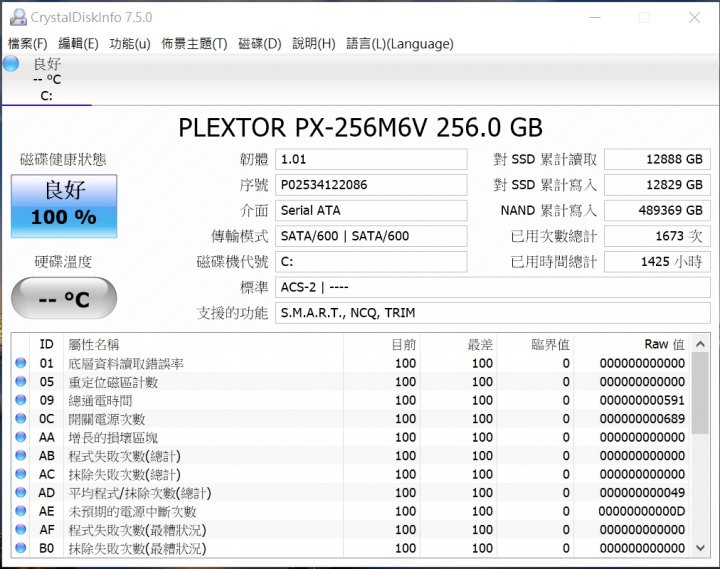This screenshot has height=569, width=720.
Task: Click the transfer mode field SATA/600 | SATA/600
Action: (371, 236)
